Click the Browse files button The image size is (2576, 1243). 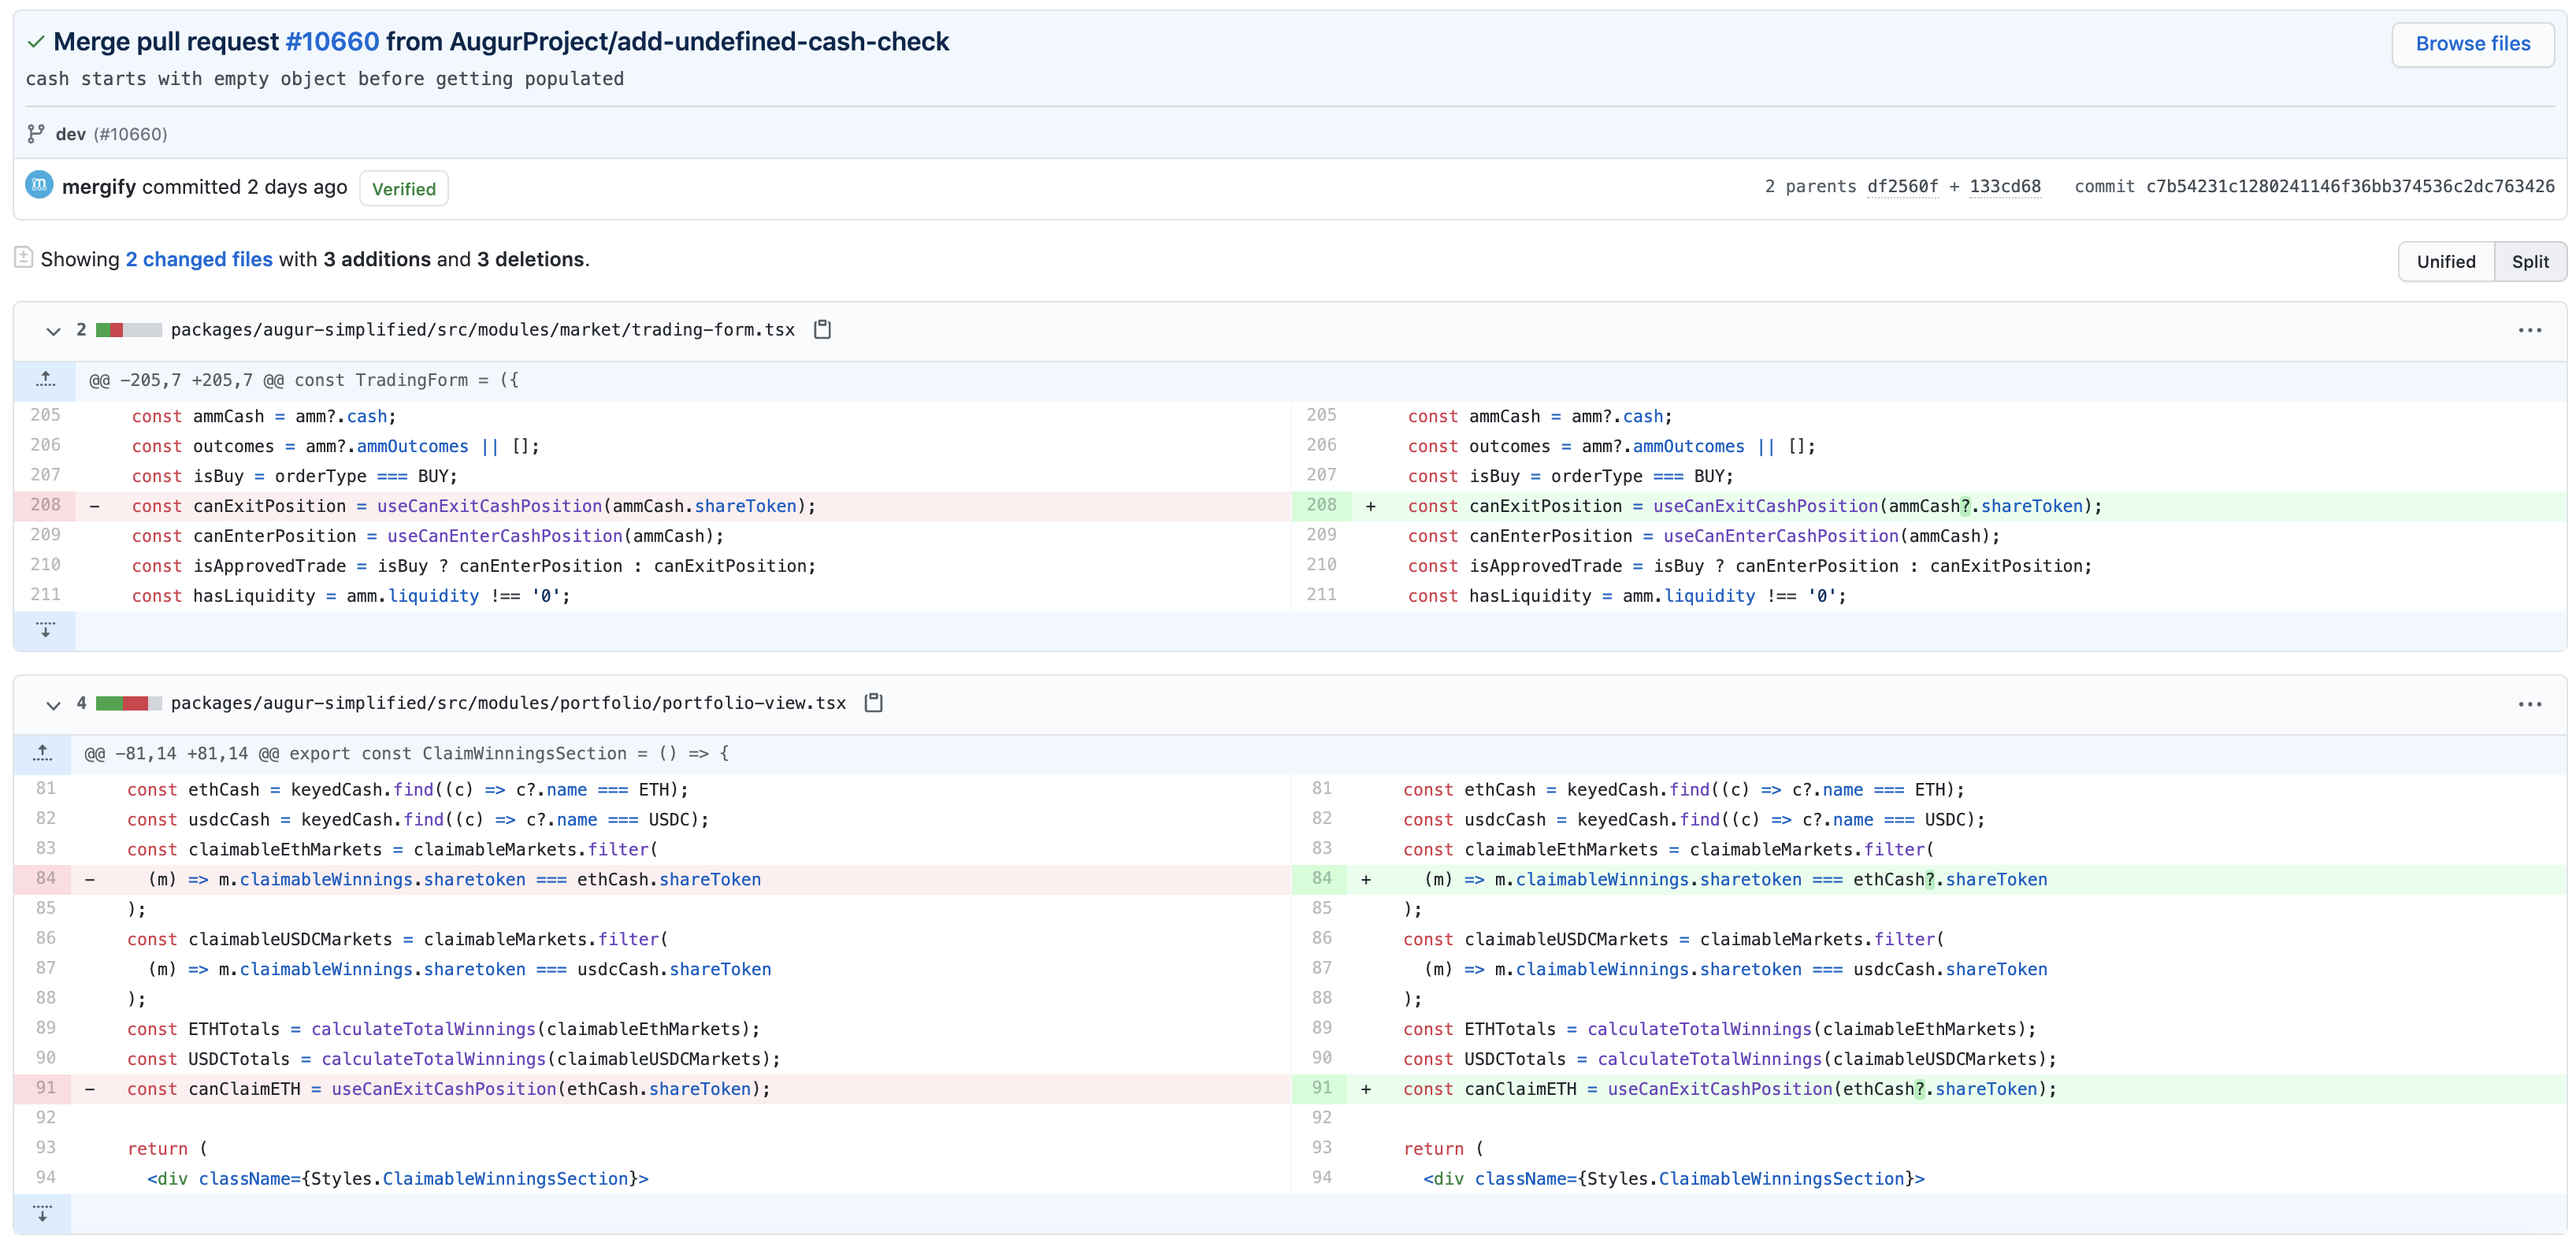coord(2472,44)
